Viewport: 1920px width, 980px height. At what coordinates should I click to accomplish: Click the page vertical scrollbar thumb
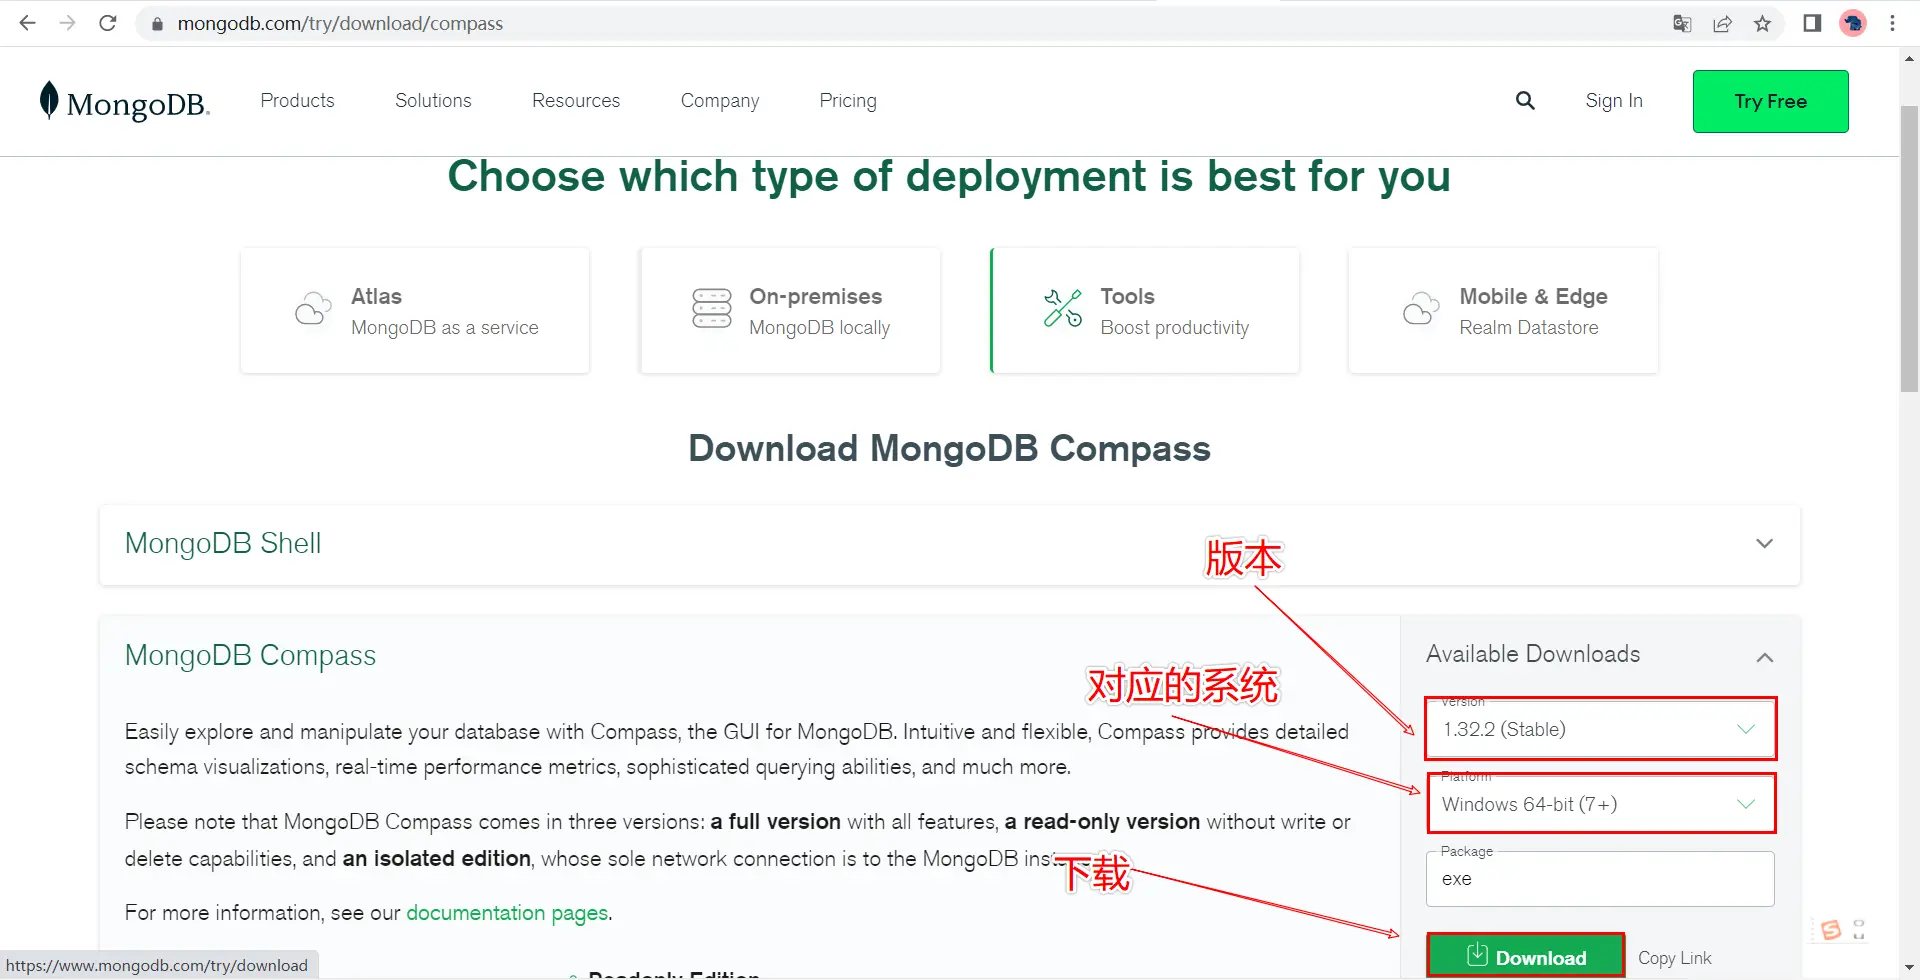click(x=1909, y=248)
